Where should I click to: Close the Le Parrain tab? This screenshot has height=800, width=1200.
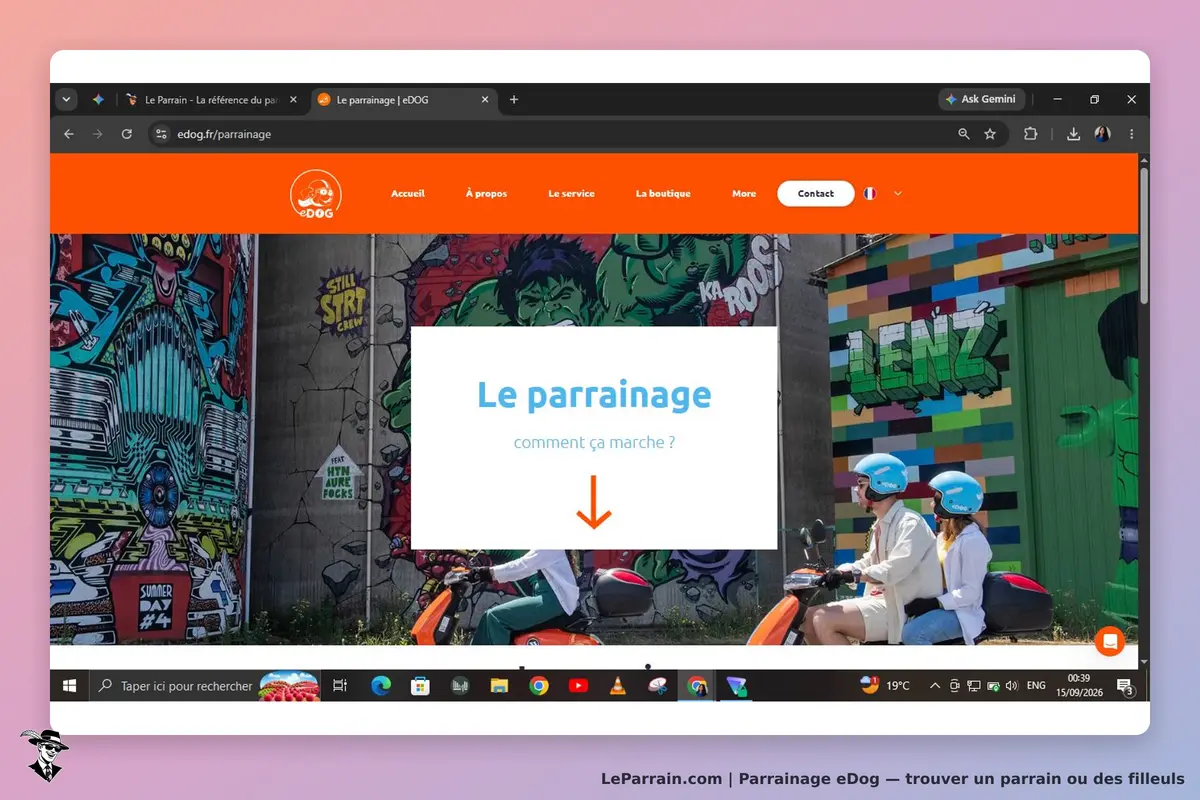(x=293, y=100)
